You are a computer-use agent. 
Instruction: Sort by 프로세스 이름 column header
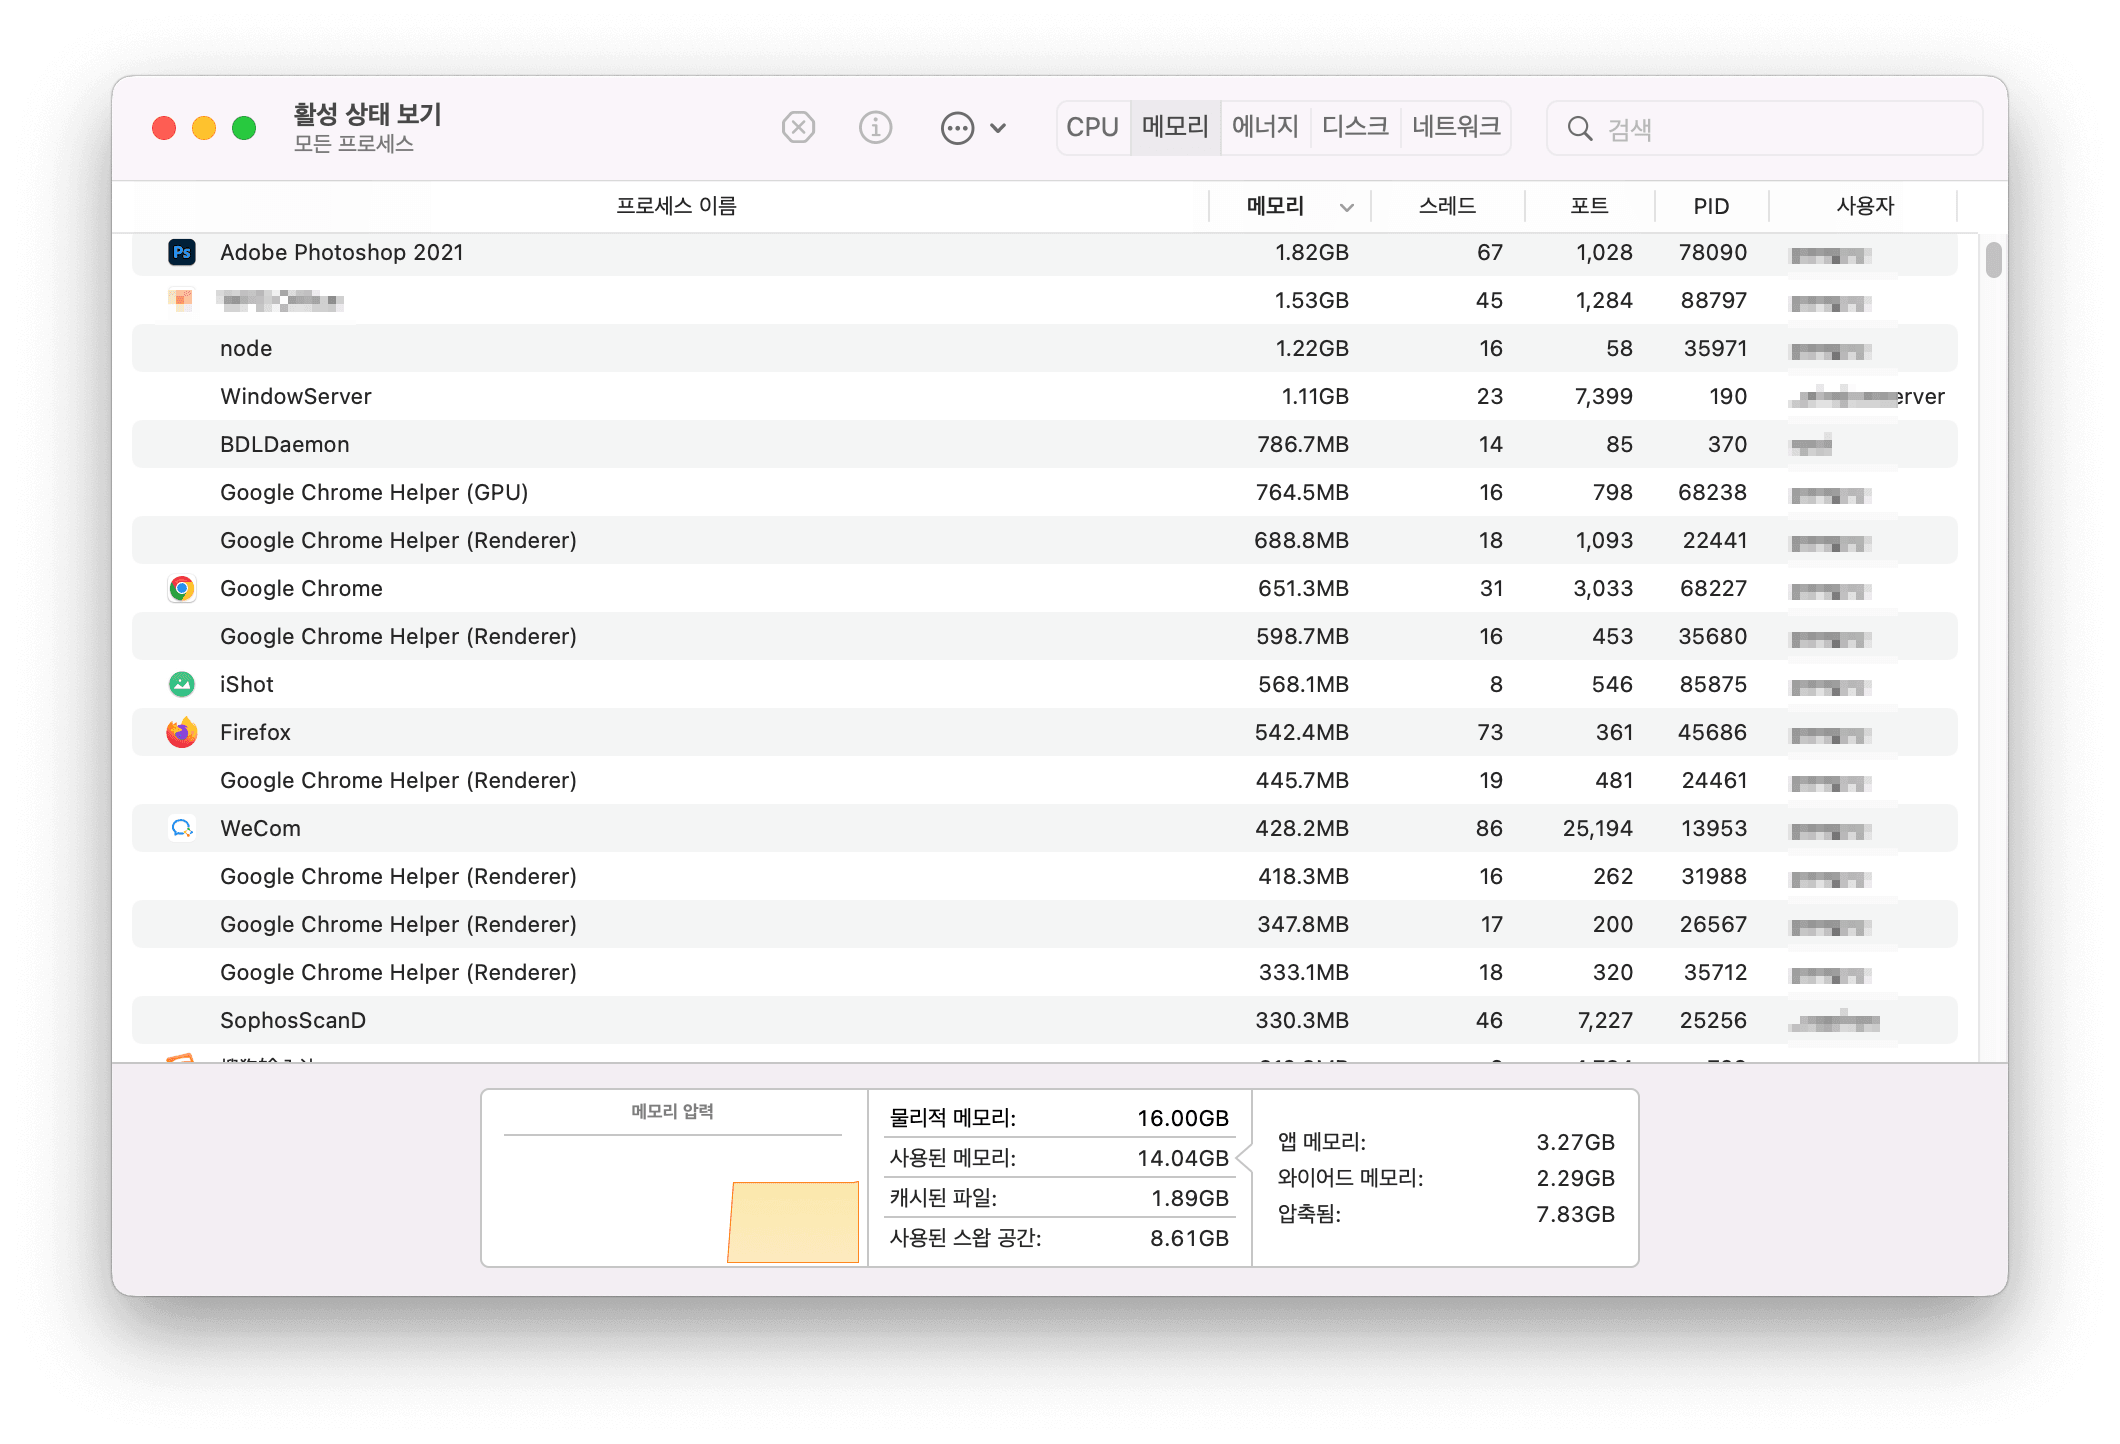[x=676, y=206]
